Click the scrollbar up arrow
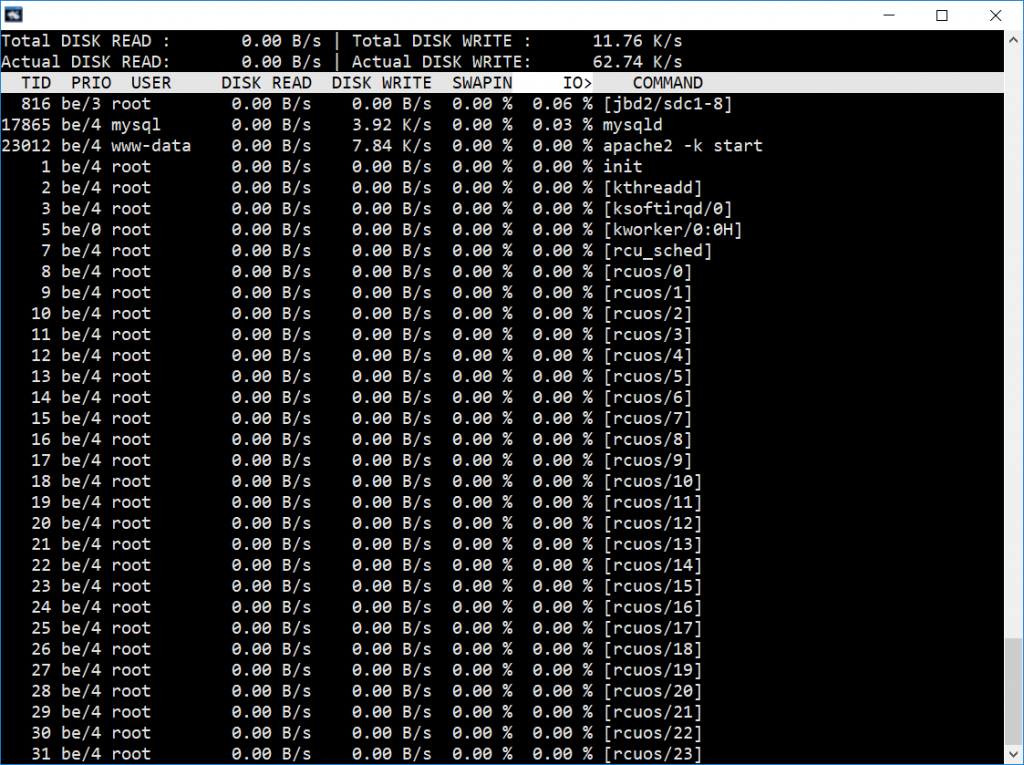The height and width of the screenshot is (765, 1024). (1014, 39)
